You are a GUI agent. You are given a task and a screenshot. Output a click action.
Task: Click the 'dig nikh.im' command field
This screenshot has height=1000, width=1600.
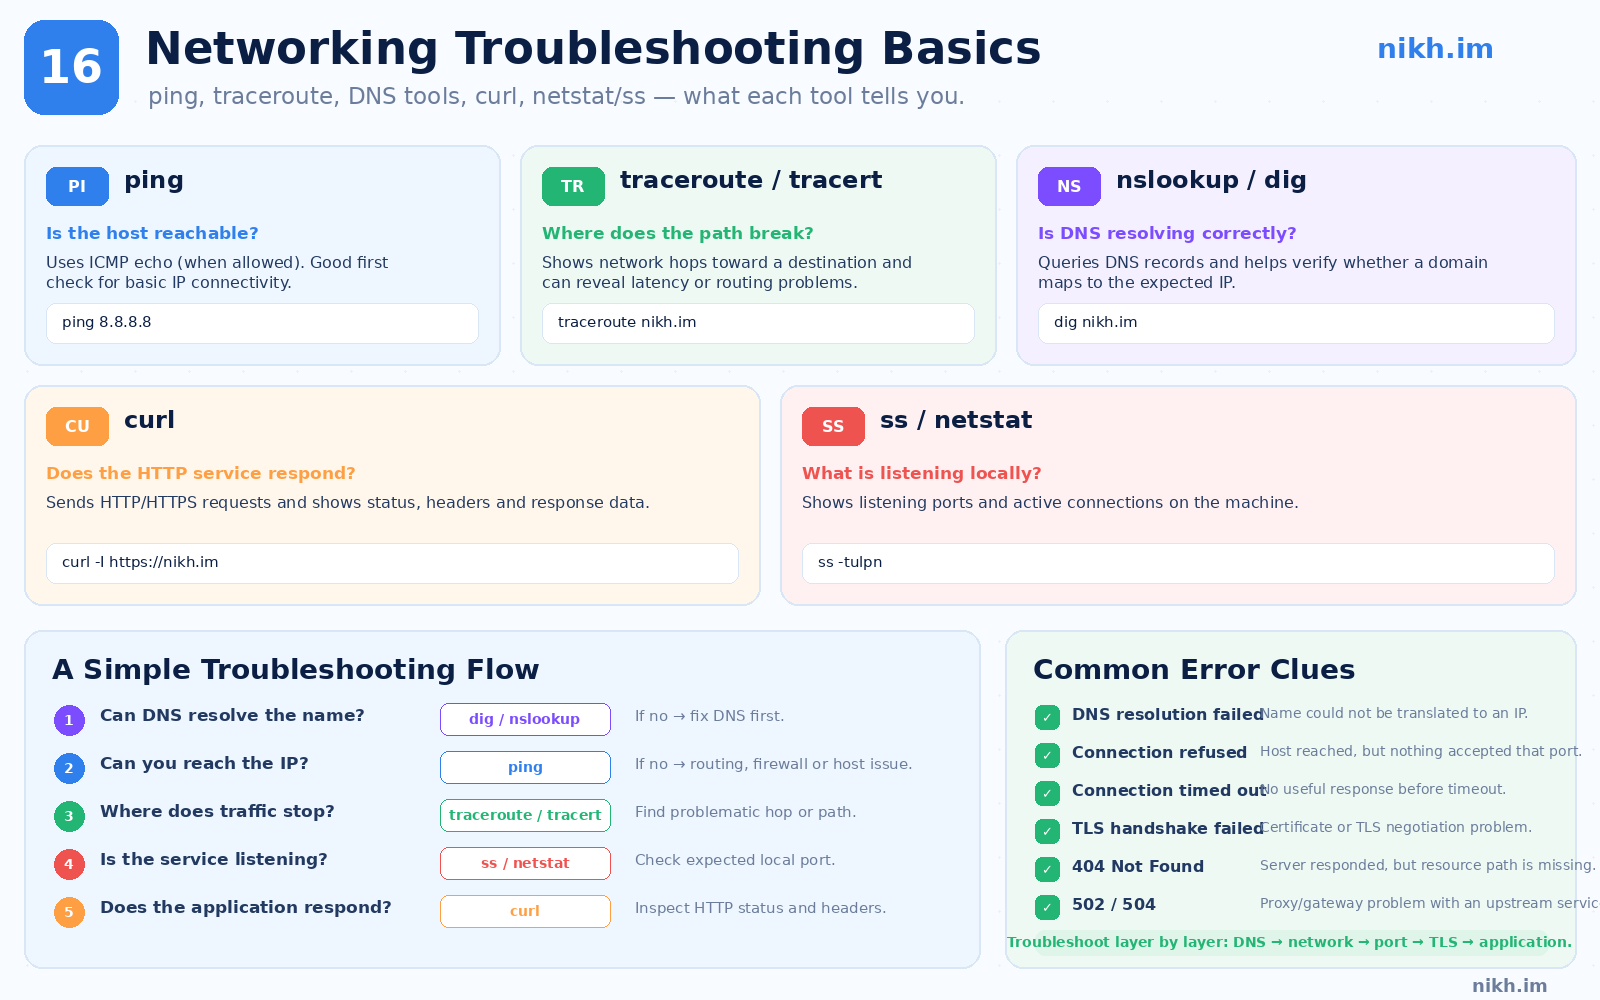(x=1296, y=323)
